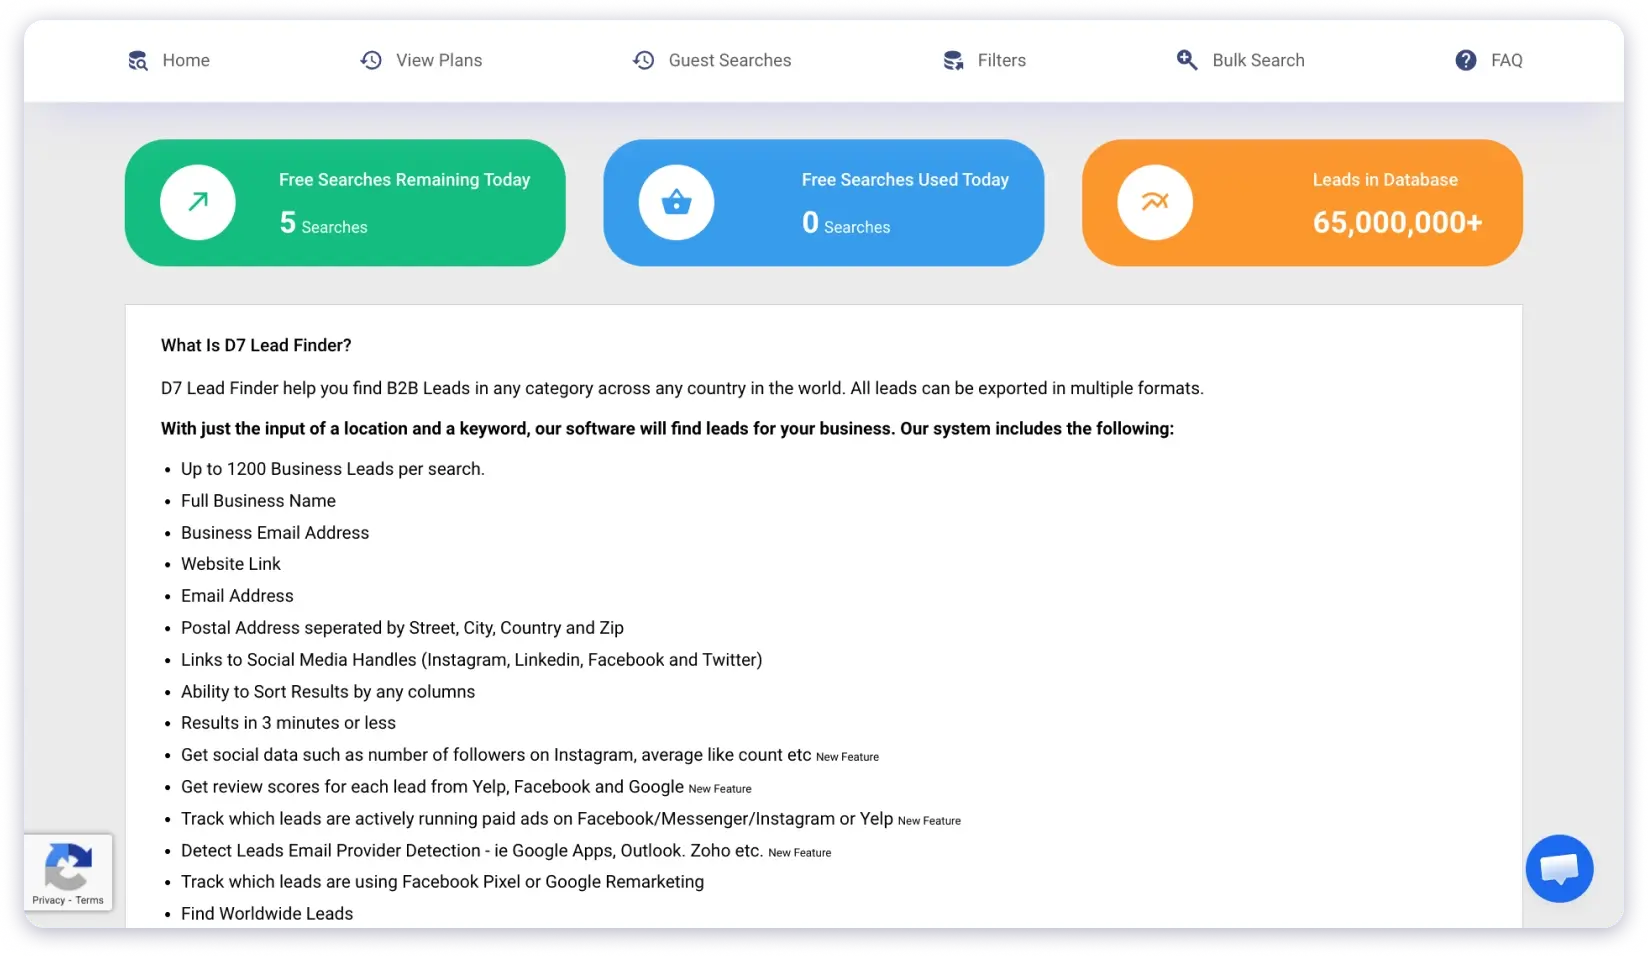Screen dimensions: 1648x956
Task: Click the green card arrow icon
Action: click(x=198, y=202)
